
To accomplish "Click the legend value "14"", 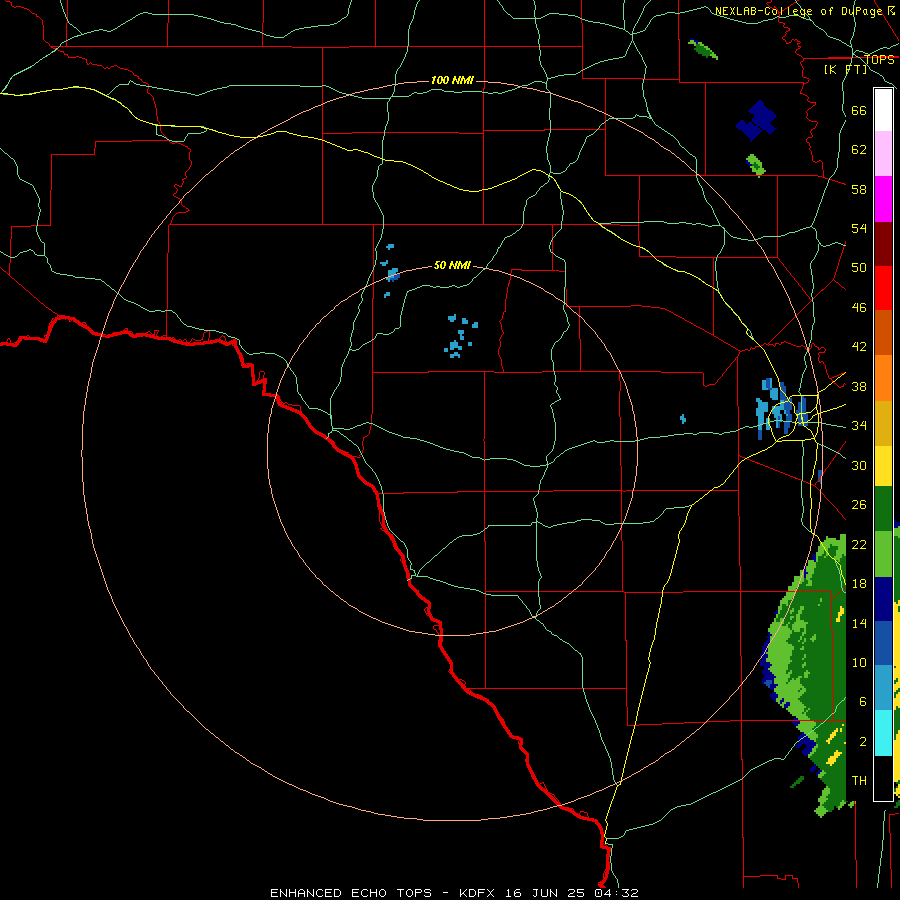I will pos(859,623).
